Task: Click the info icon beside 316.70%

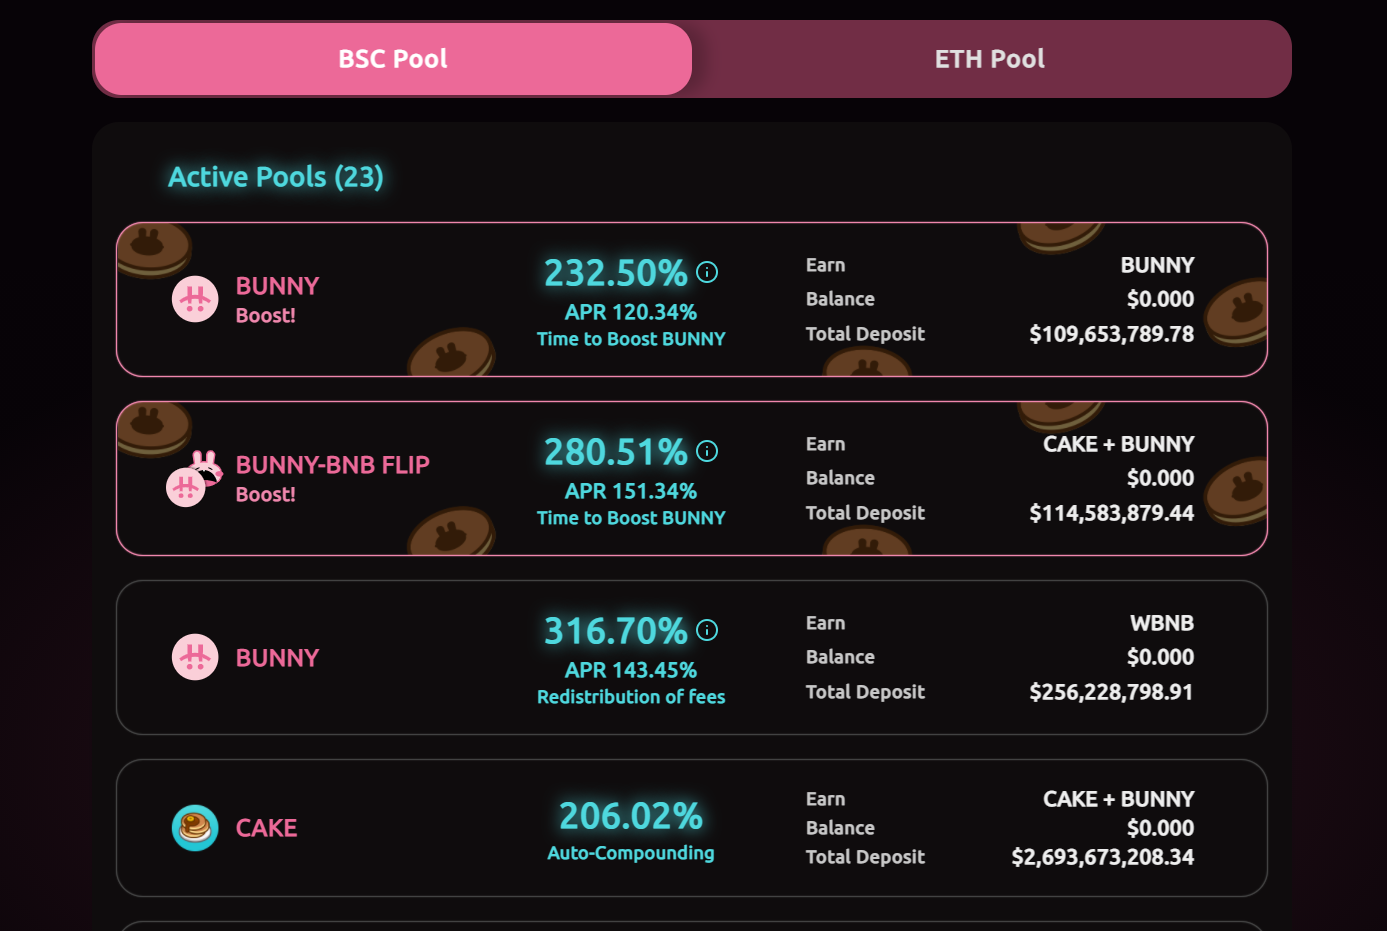Action: (707, 630)
